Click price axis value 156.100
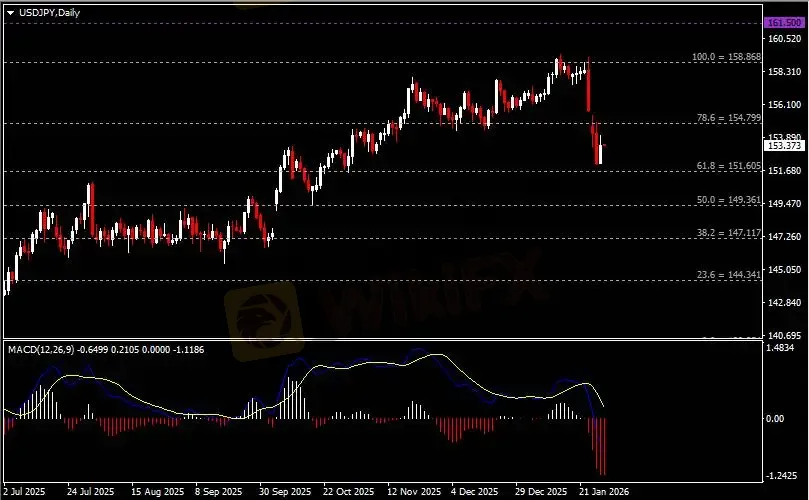Image resolution: width=809 pixels, height=500 pixels. coord(784,105)
